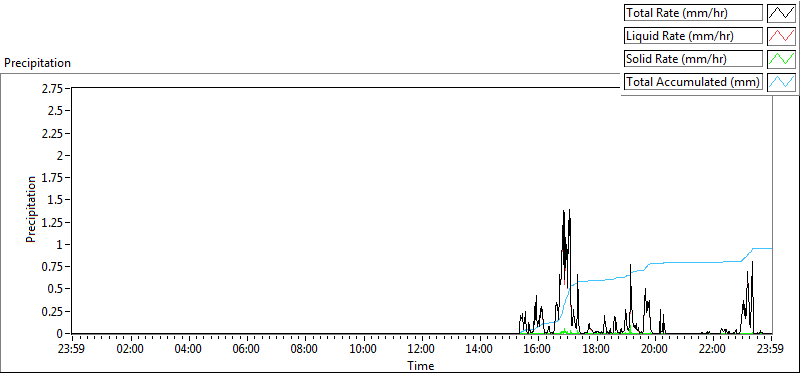This screenshot has height=373, width=800.
Task: Click the Liquid Rate red line icon
Action: [782, 36]
